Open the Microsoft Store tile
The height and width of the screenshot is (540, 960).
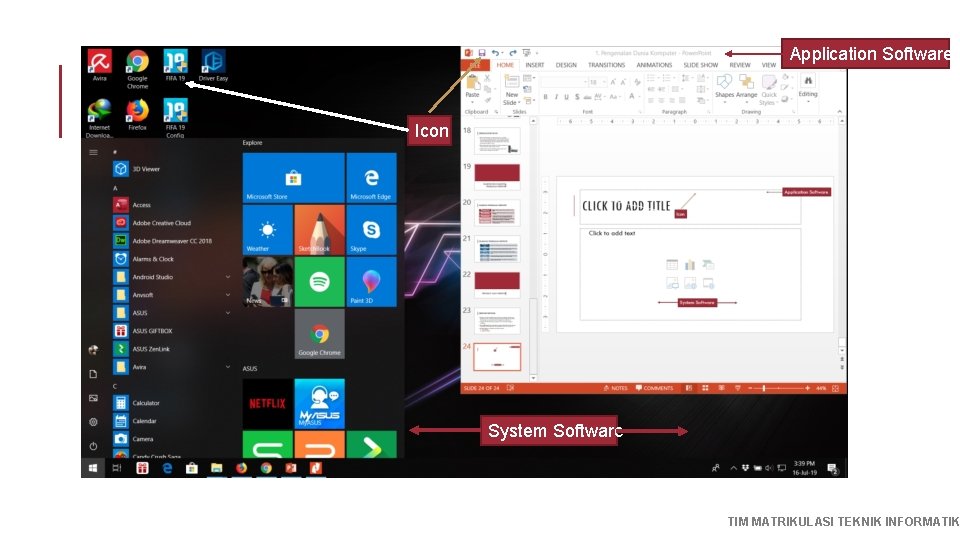point(293,178)
